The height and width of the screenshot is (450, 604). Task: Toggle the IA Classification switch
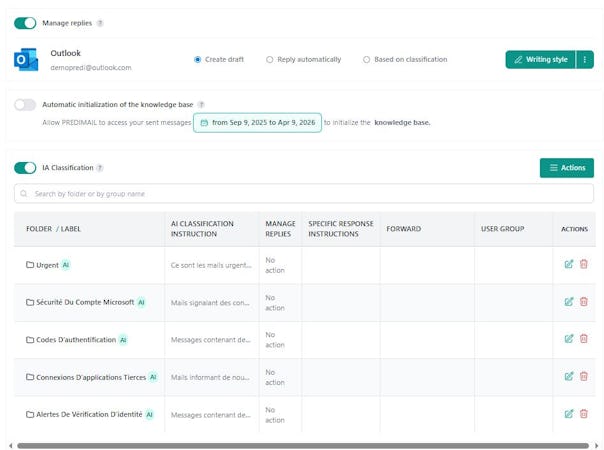pos(25,168)
